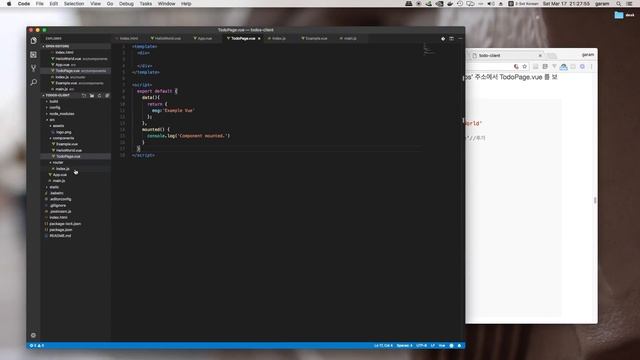
Task: Collapse the components folder
Action: [63, 138]
